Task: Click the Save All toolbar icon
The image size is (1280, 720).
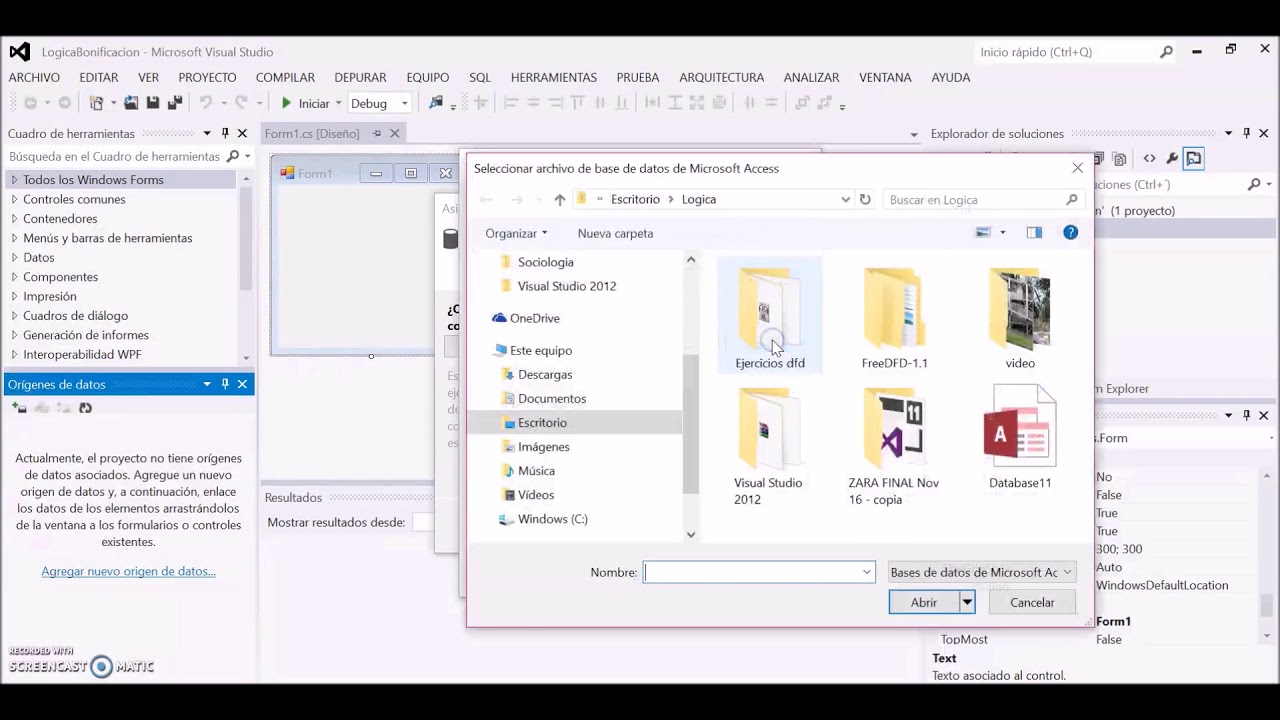Action: click(175, 103)
